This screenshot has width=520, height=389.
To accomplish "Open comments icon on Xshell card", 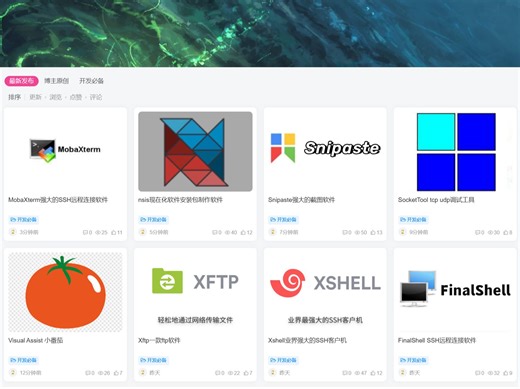I will (345, 373).
